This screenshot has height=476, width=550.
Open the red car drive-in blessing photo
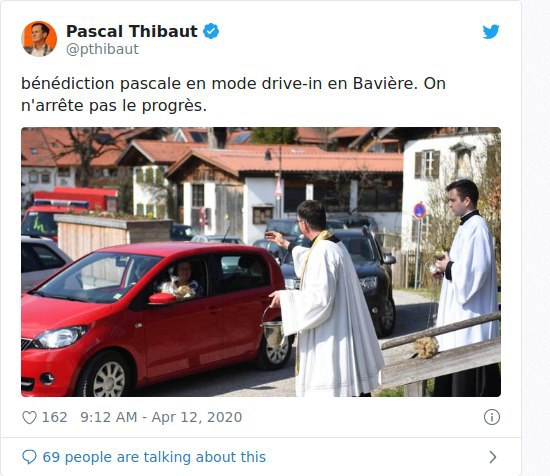261,262
